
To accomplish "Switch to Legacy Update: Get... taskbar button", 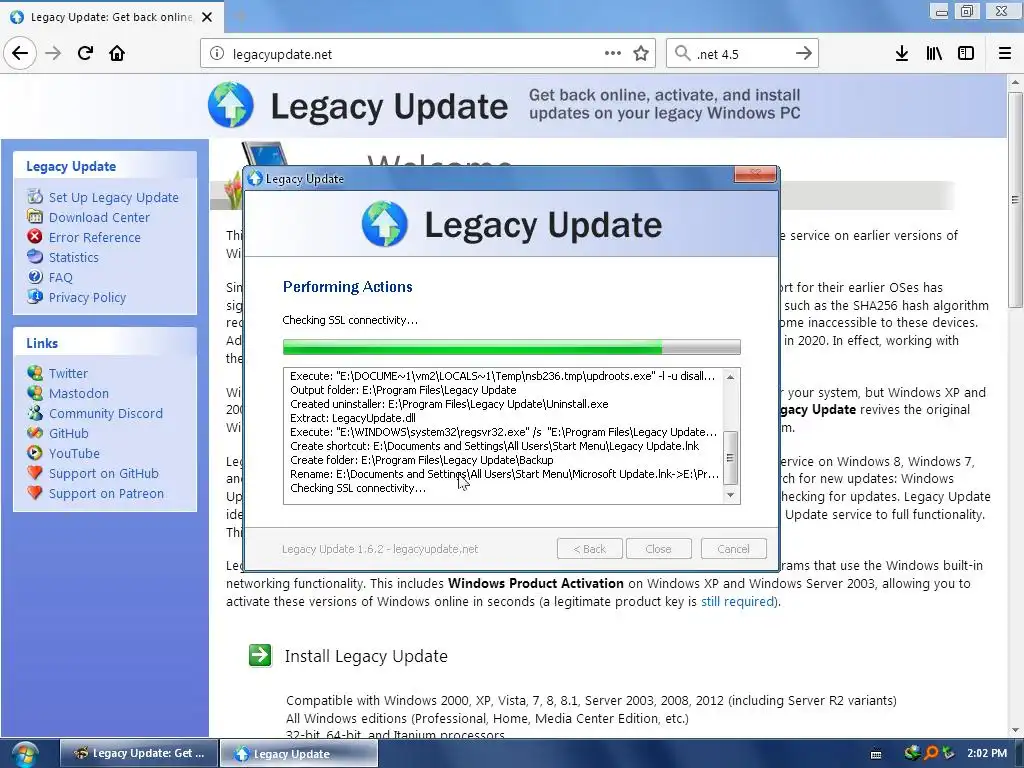I will click(x=139, y=753).
